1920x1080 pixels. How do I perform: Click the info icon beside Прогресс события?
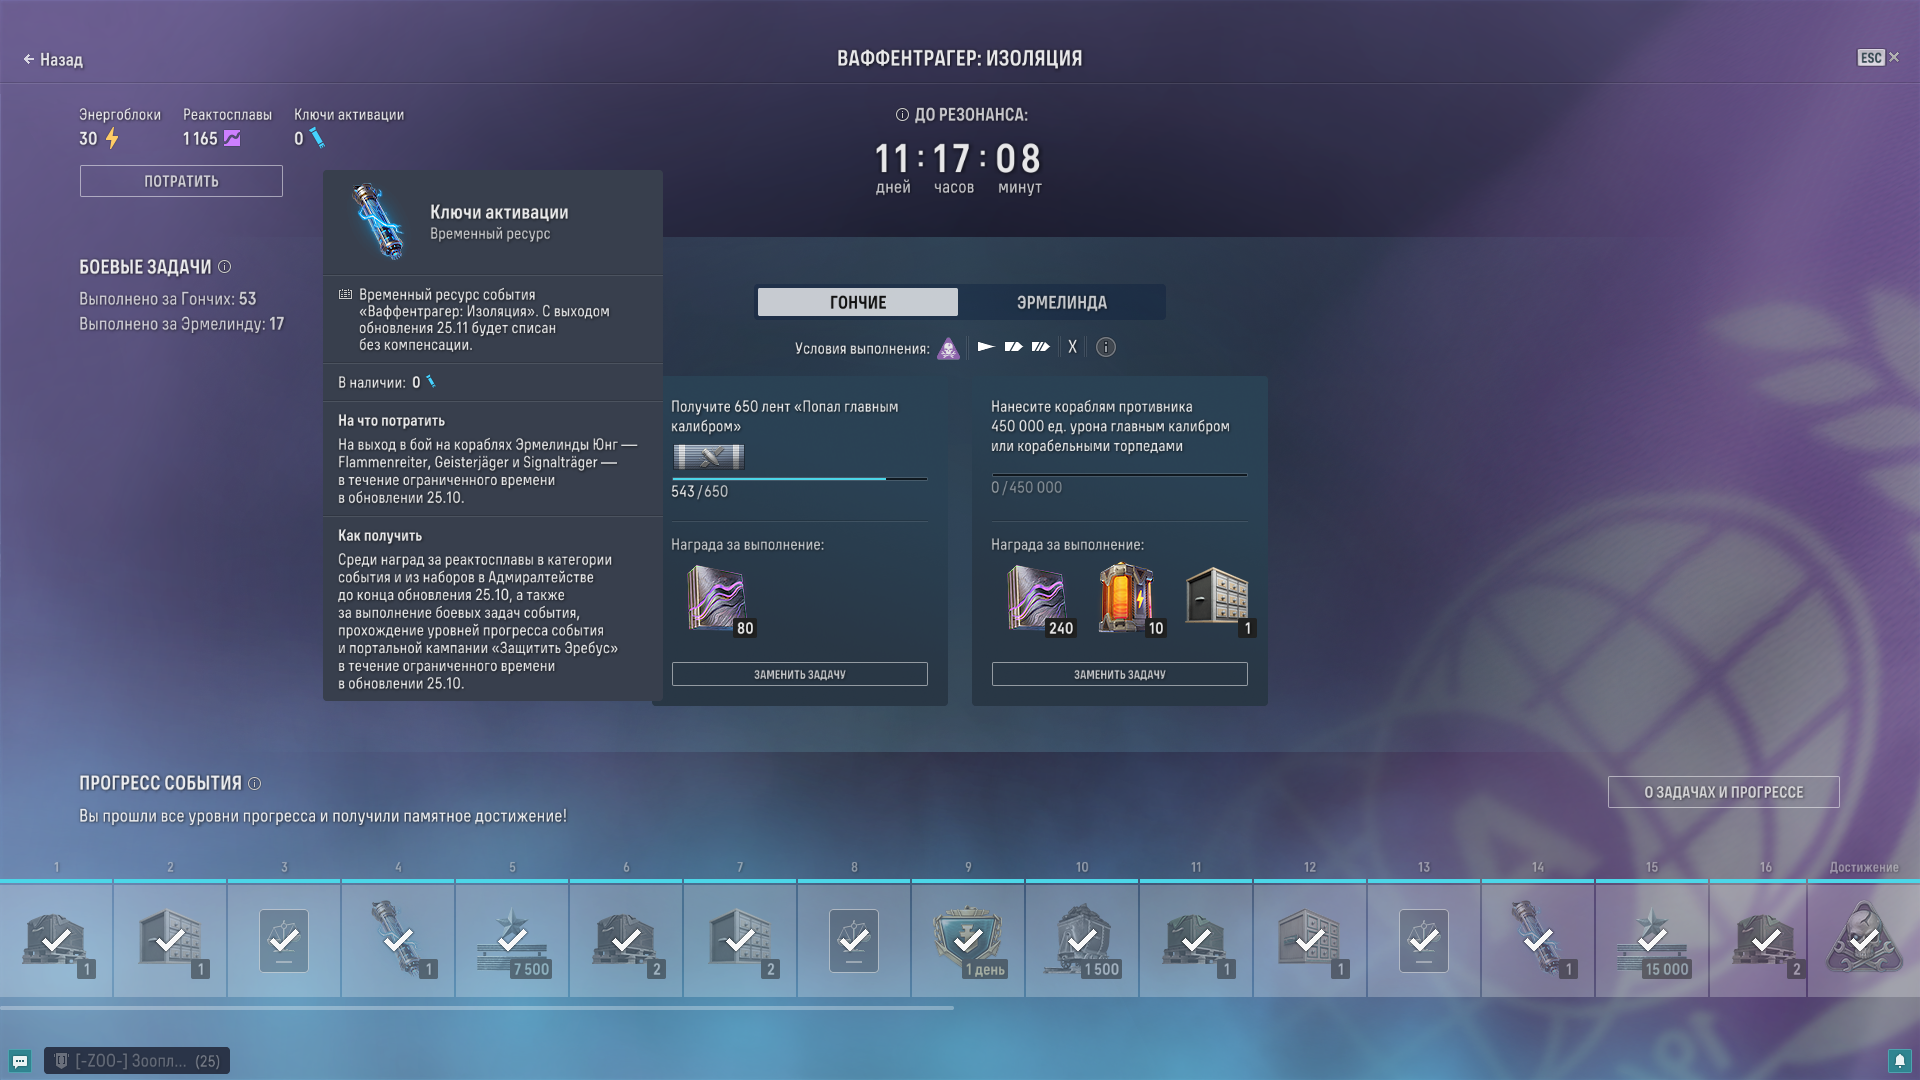point(254,784)
